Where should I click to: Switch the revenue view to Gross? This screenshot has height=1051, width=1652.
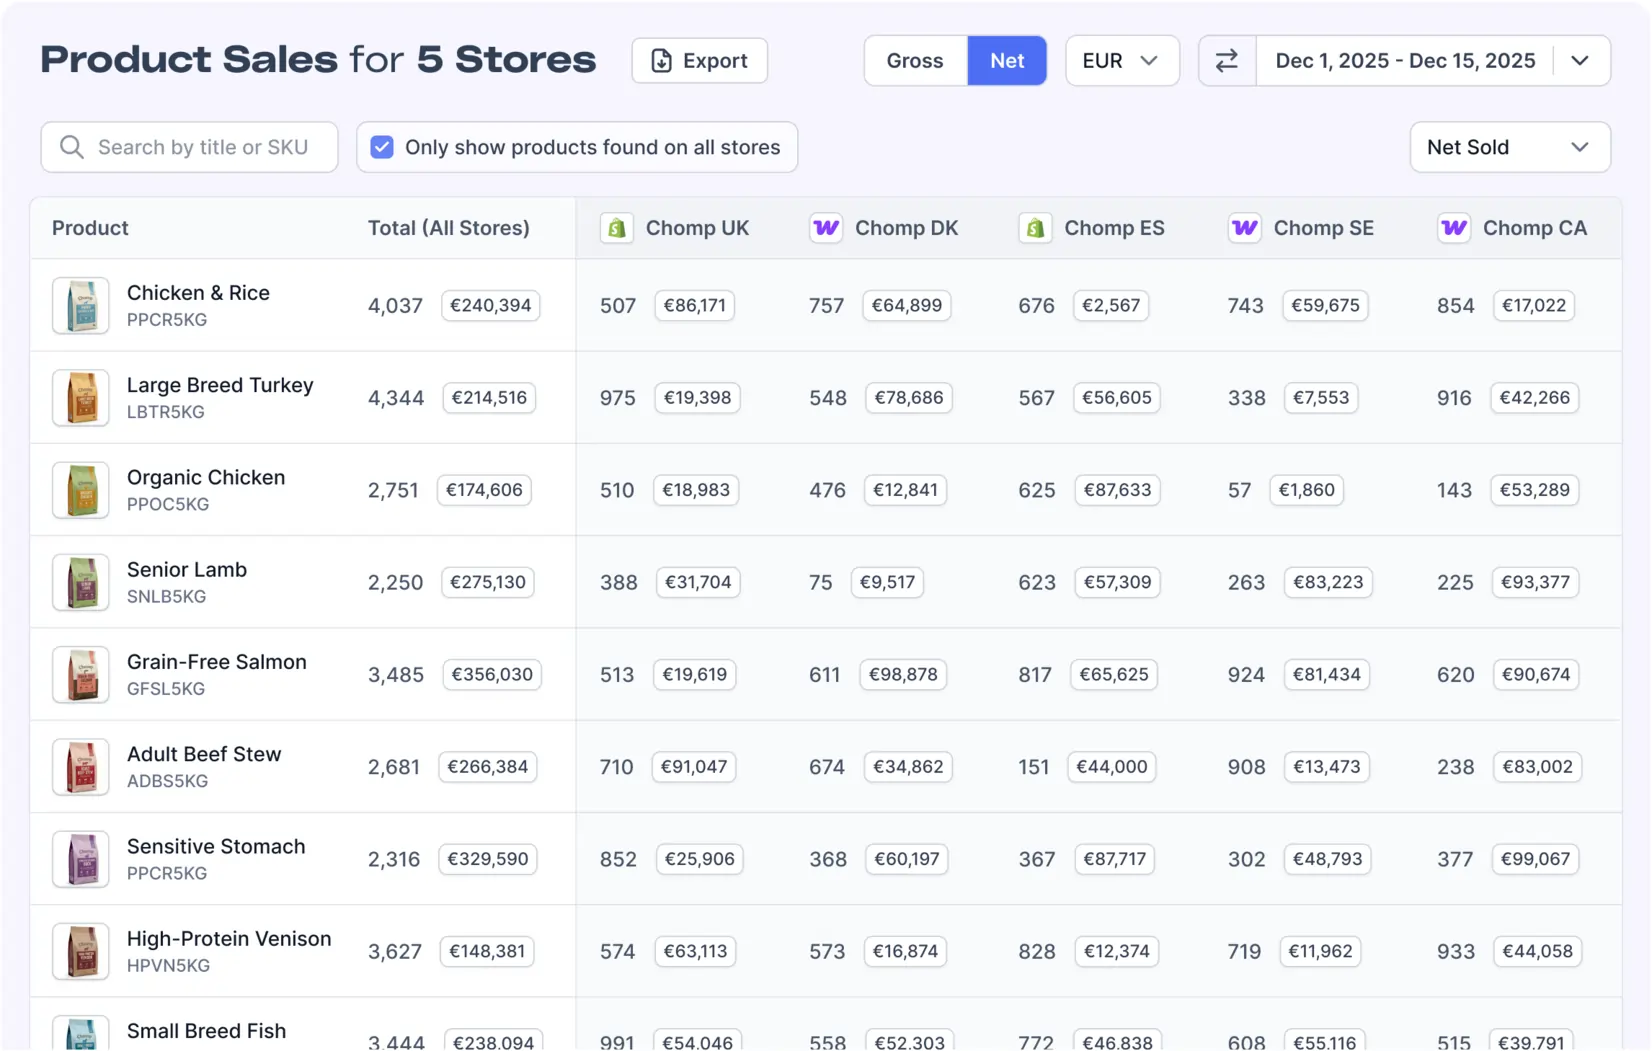tap(913, 60)
